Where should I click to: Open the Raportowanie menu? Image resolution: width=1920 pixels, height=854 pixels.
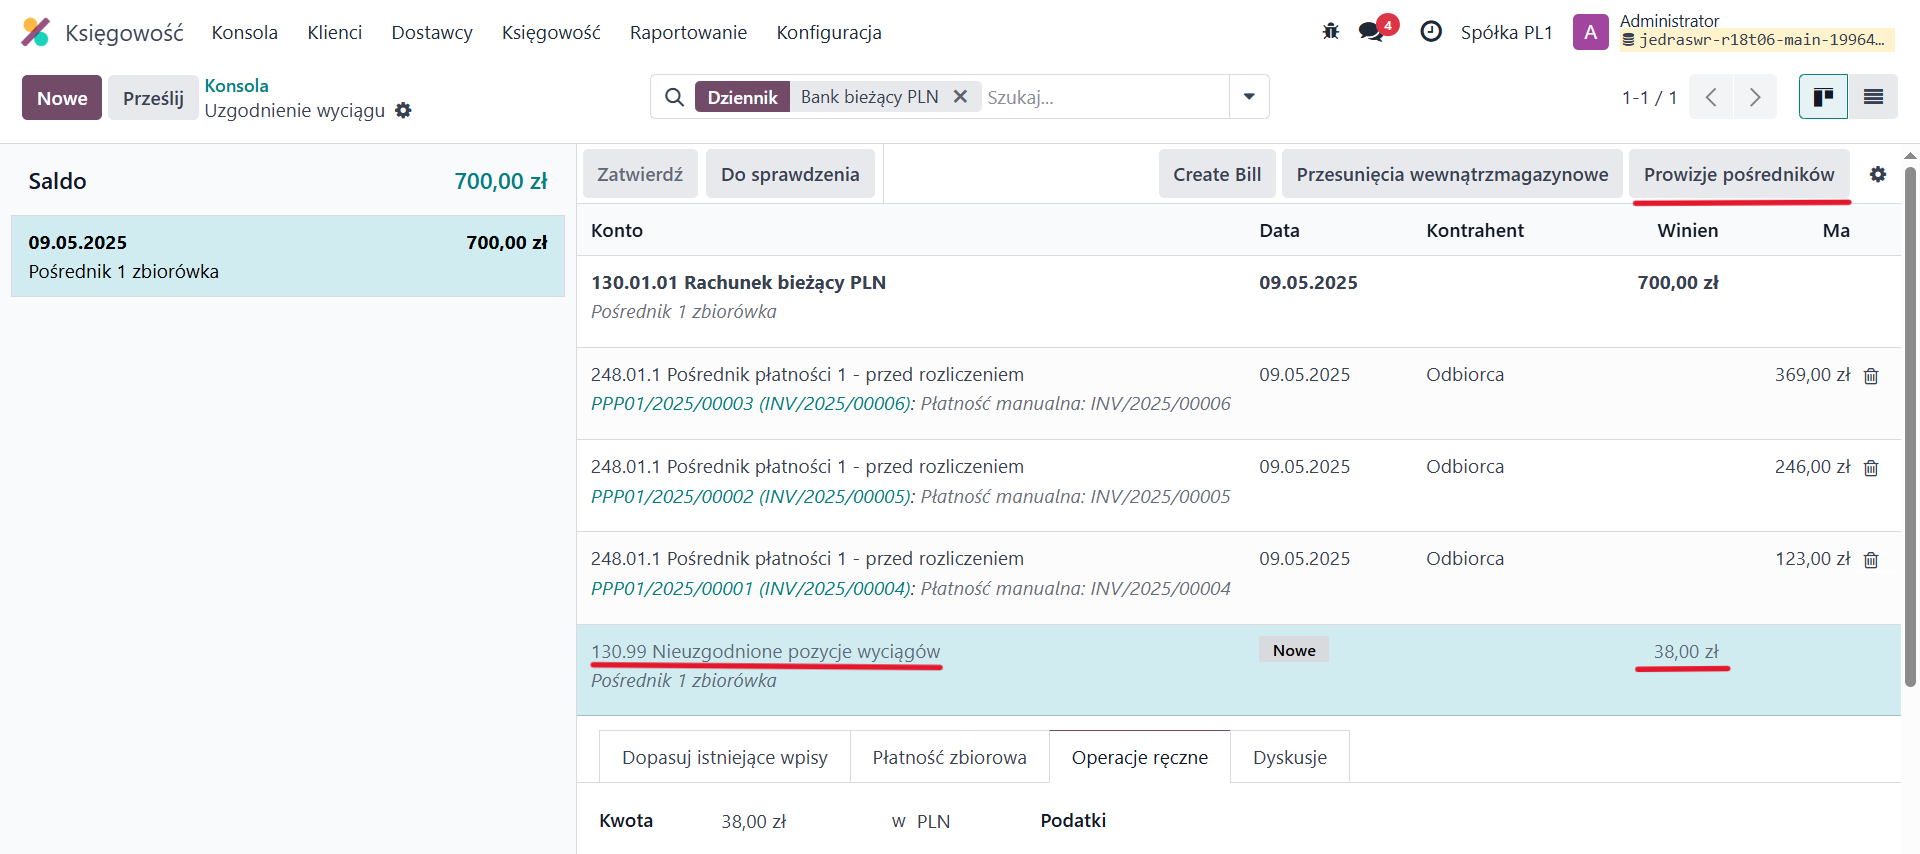coord(688,33)
